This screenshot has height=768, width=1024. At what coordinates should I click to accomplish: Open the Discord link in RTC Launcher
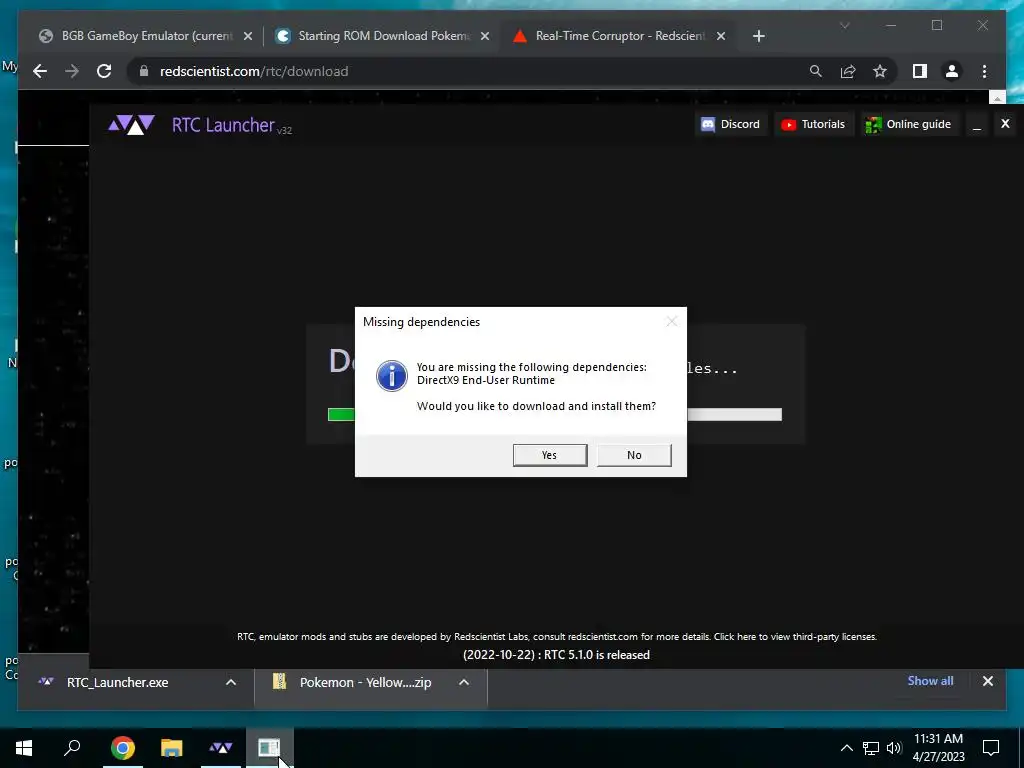point(731,124)
